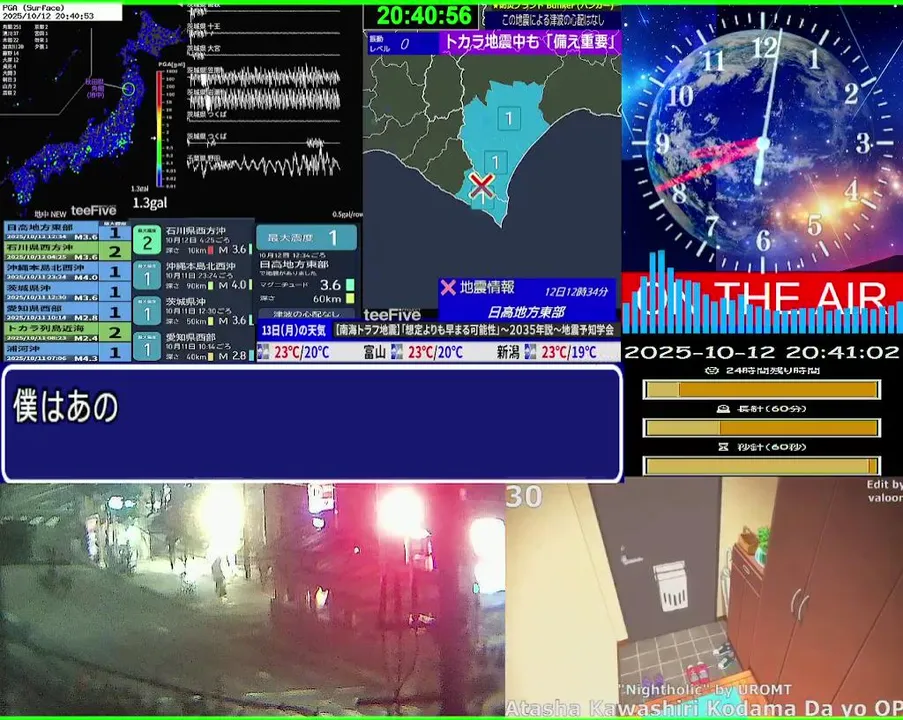This screenshot has width=903, height=720.
Task: Select the 愛知県西部 M2.8 row in the left list
Action: coord(67,312)
